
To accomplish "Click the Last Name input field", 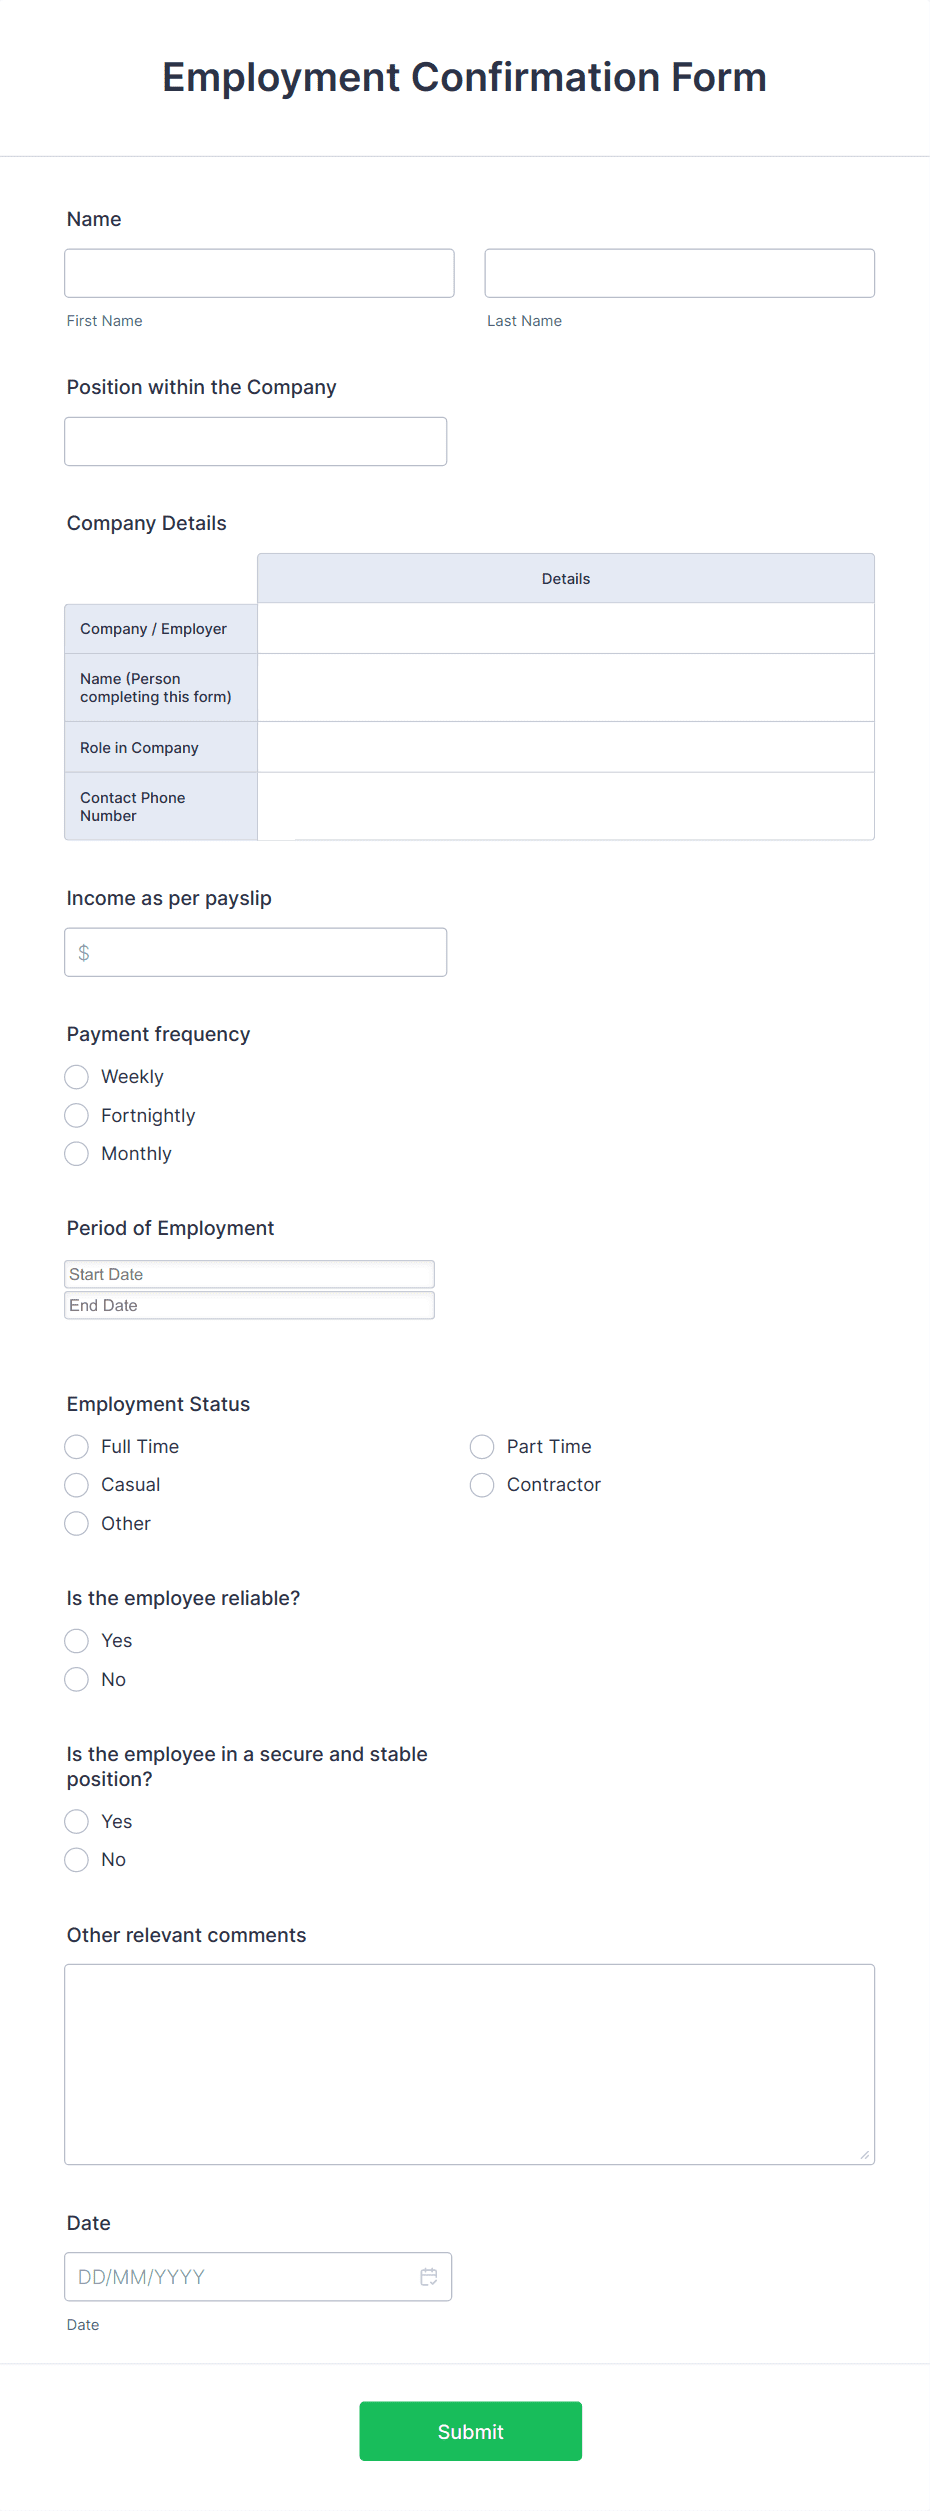I will (679, 273).
